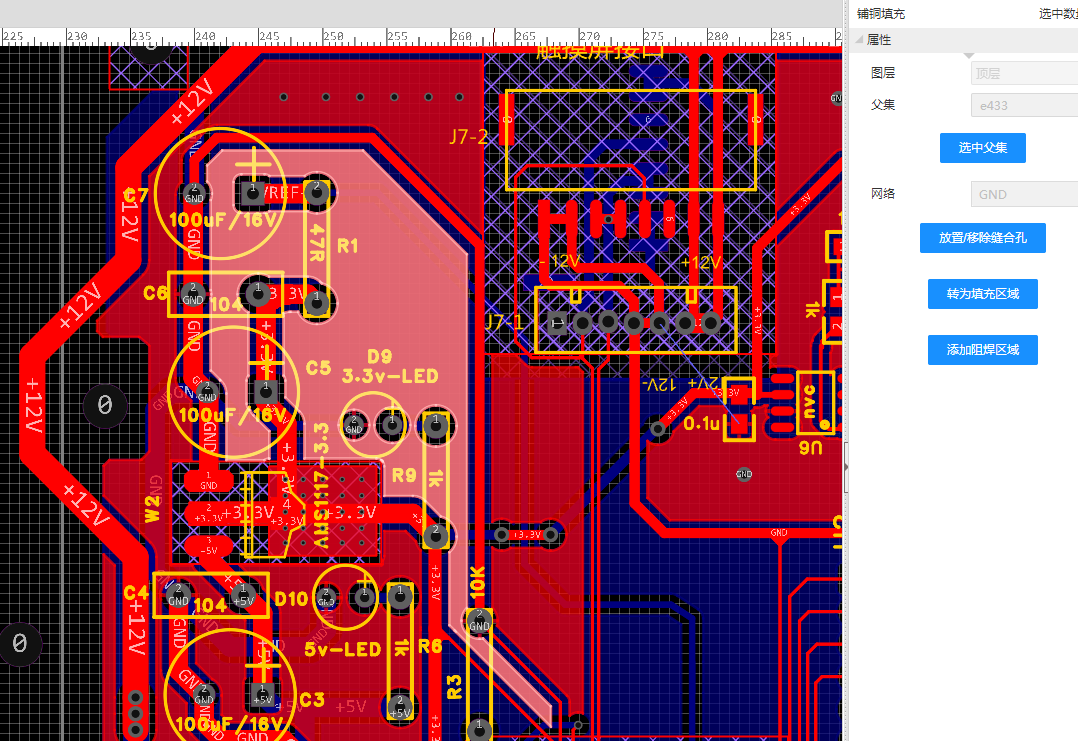1078x741 pixels.
Task: Select the middle pad of the D9 LED
Action: pos(393,426)
